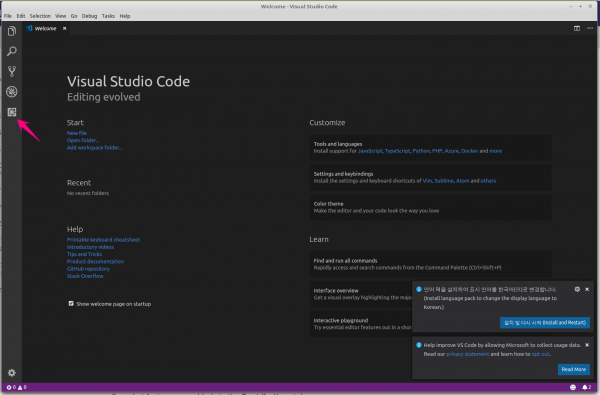Open the Help menu

point(125,16)
